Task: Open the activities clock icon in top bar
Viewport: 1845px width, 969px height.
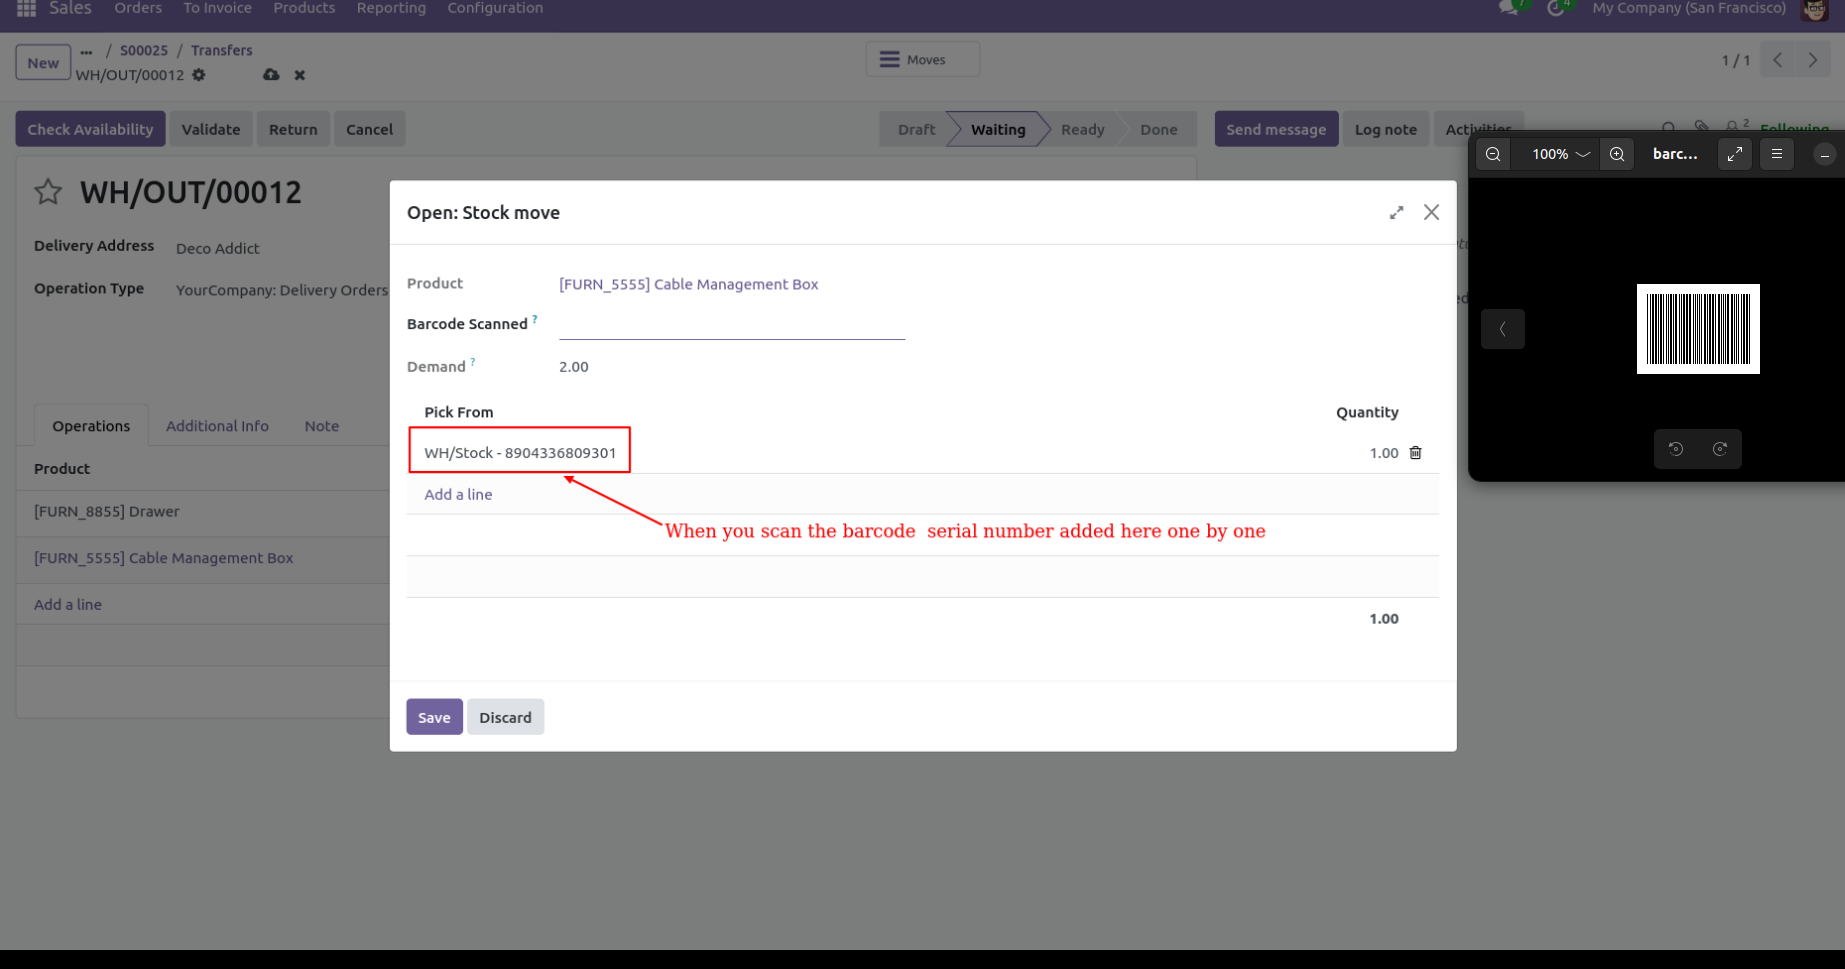Action: coord(1556,8)
